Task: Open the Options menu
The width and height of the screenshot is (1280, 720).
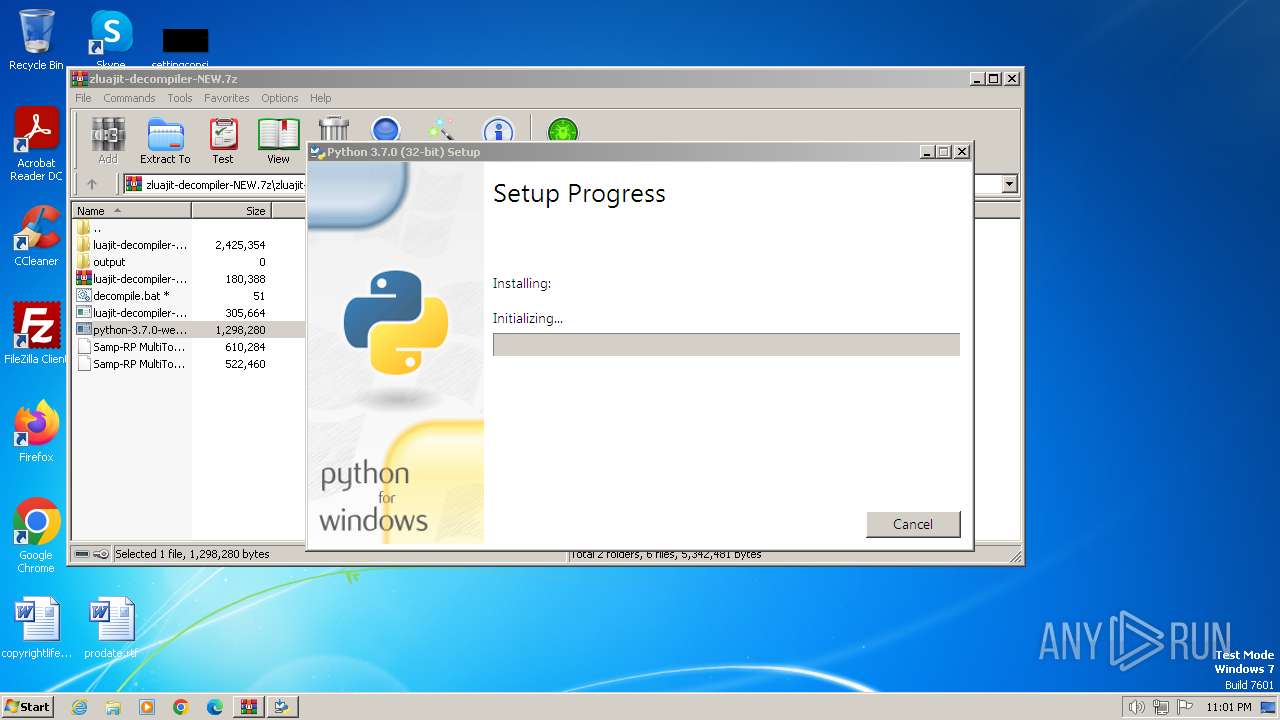Action: click(280, 98)
